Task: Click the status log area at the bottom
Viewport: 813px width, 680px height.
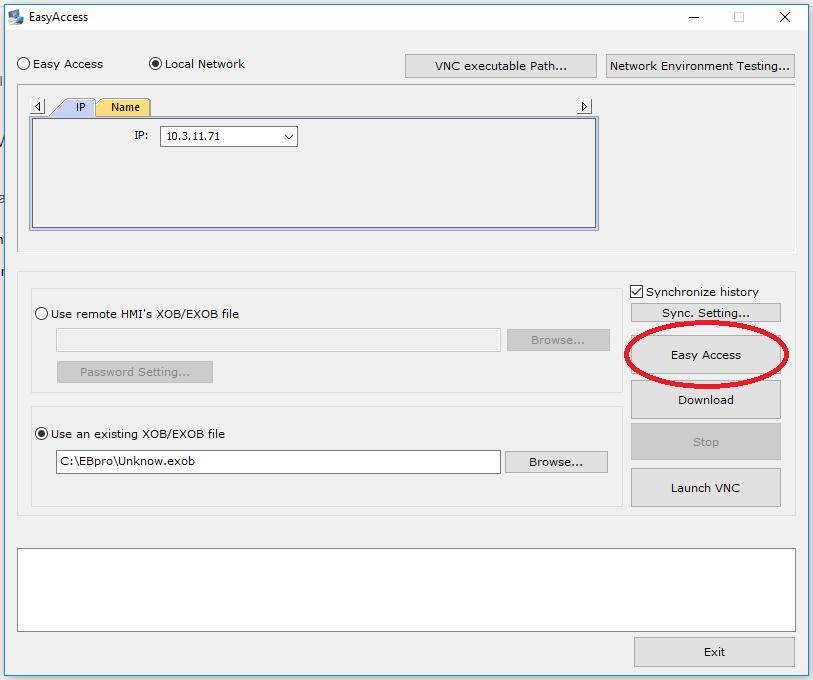Action: pyautogui.click(x=406, y=590)
